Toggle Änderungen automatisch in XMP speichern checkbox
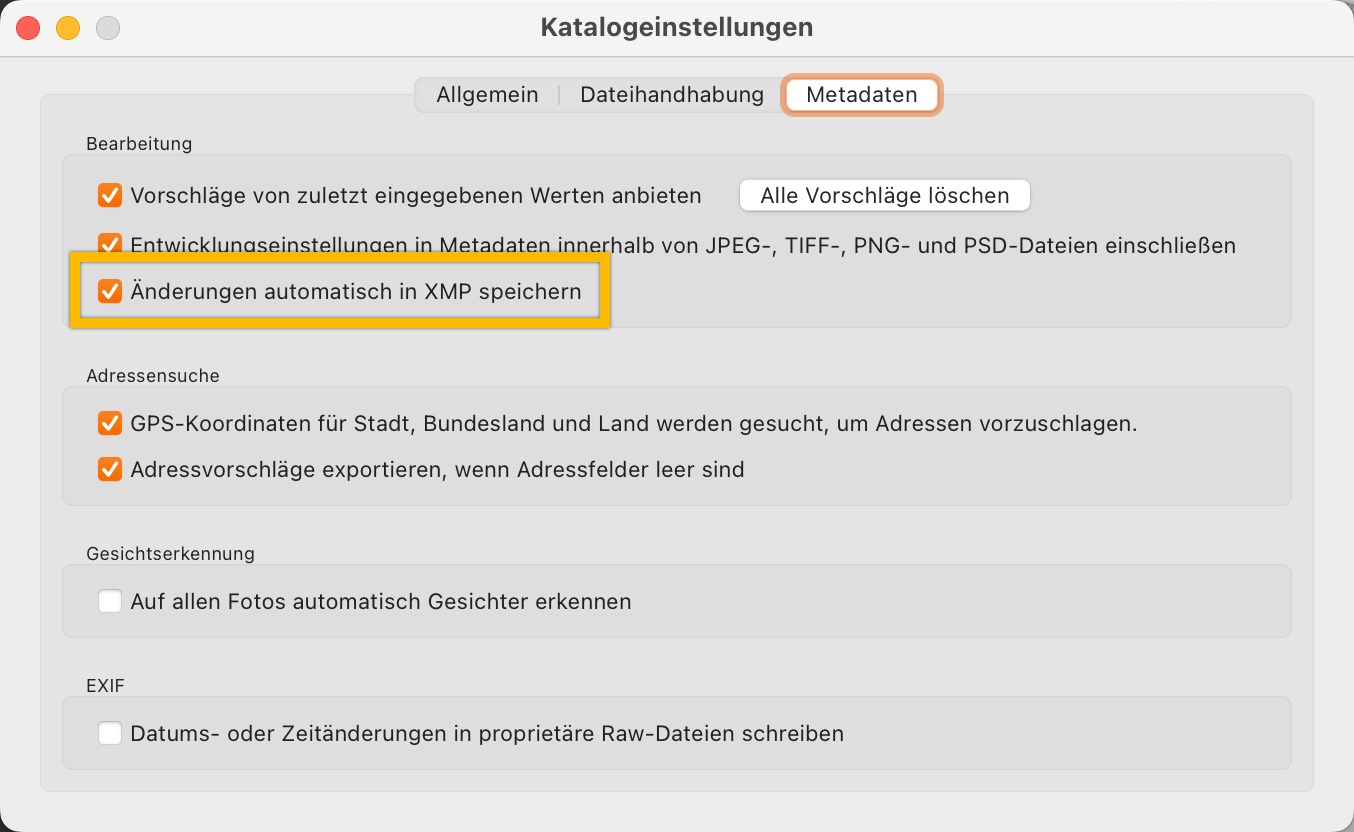Screen dimensions: 1354x832 pos(110,292)
